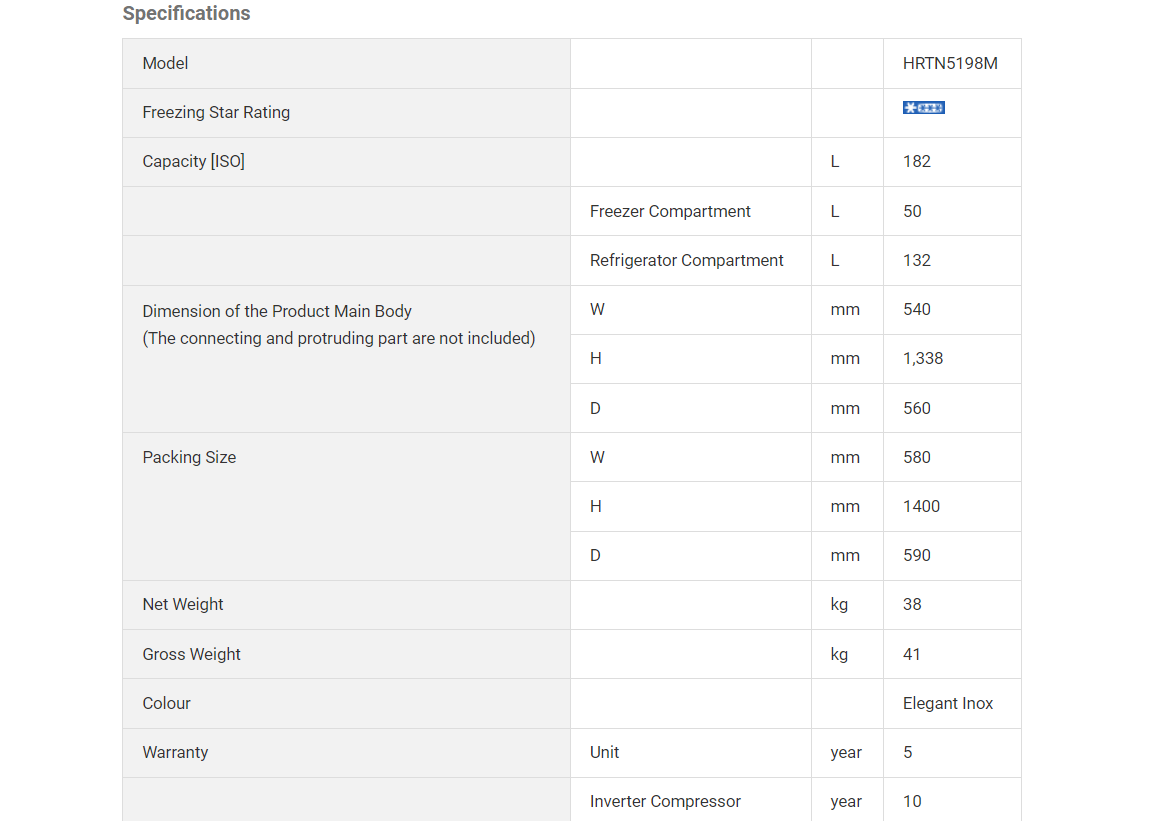The image size is (1152, 821).
Task: Click the Refrigerator Compartment cell
Action: tap(686, 260)
